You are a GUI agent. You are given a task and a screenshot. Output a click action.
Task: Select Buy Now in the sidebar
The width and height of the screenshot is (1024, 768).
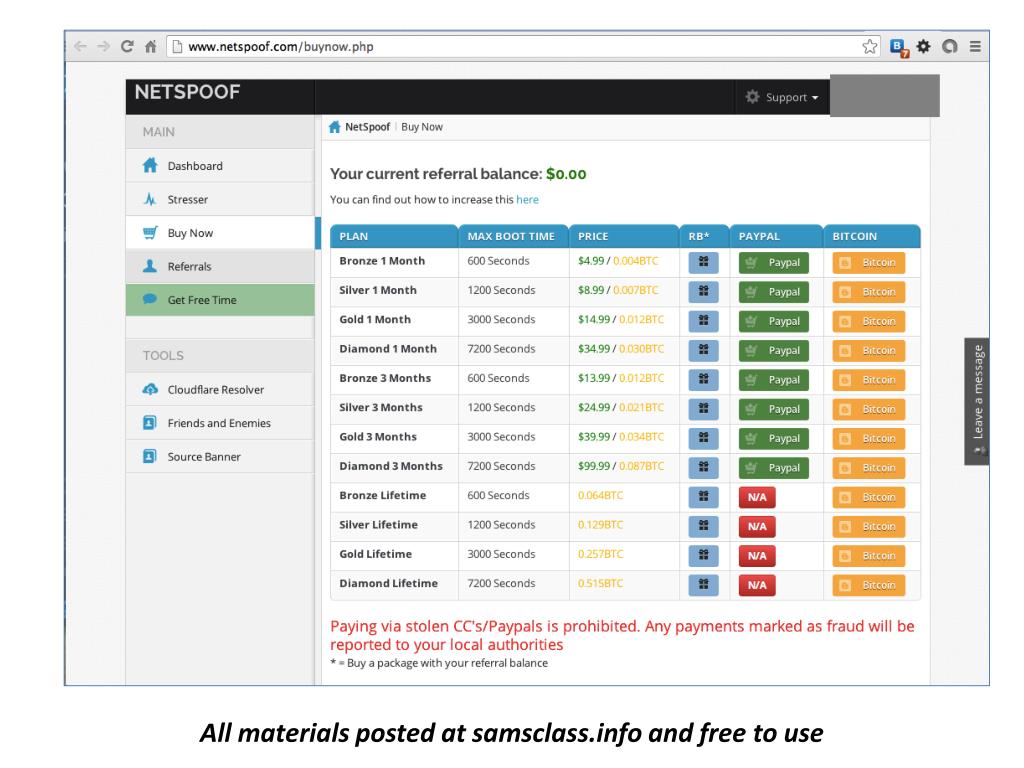click(x=220, y=233)
